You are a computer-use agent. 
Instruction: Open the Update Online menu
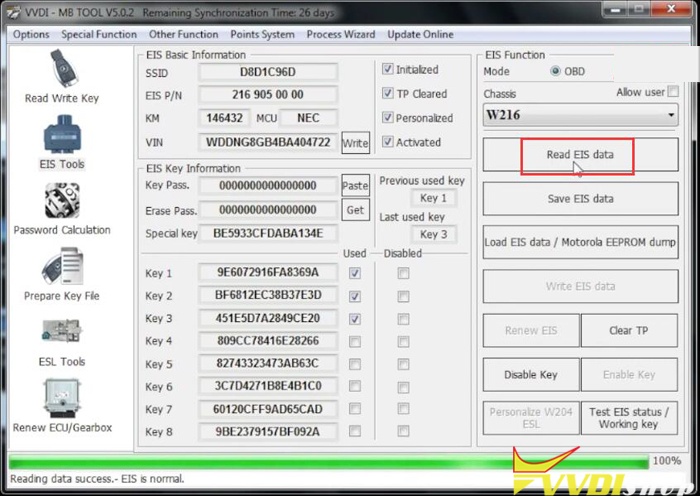[420, 34]
